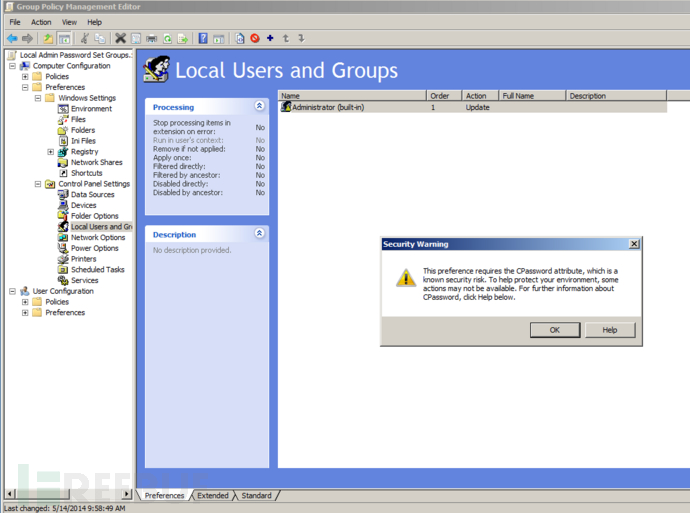This screenshot has height=513, width=690.
Task: Click the red Disable item icon
Action: 255,38
